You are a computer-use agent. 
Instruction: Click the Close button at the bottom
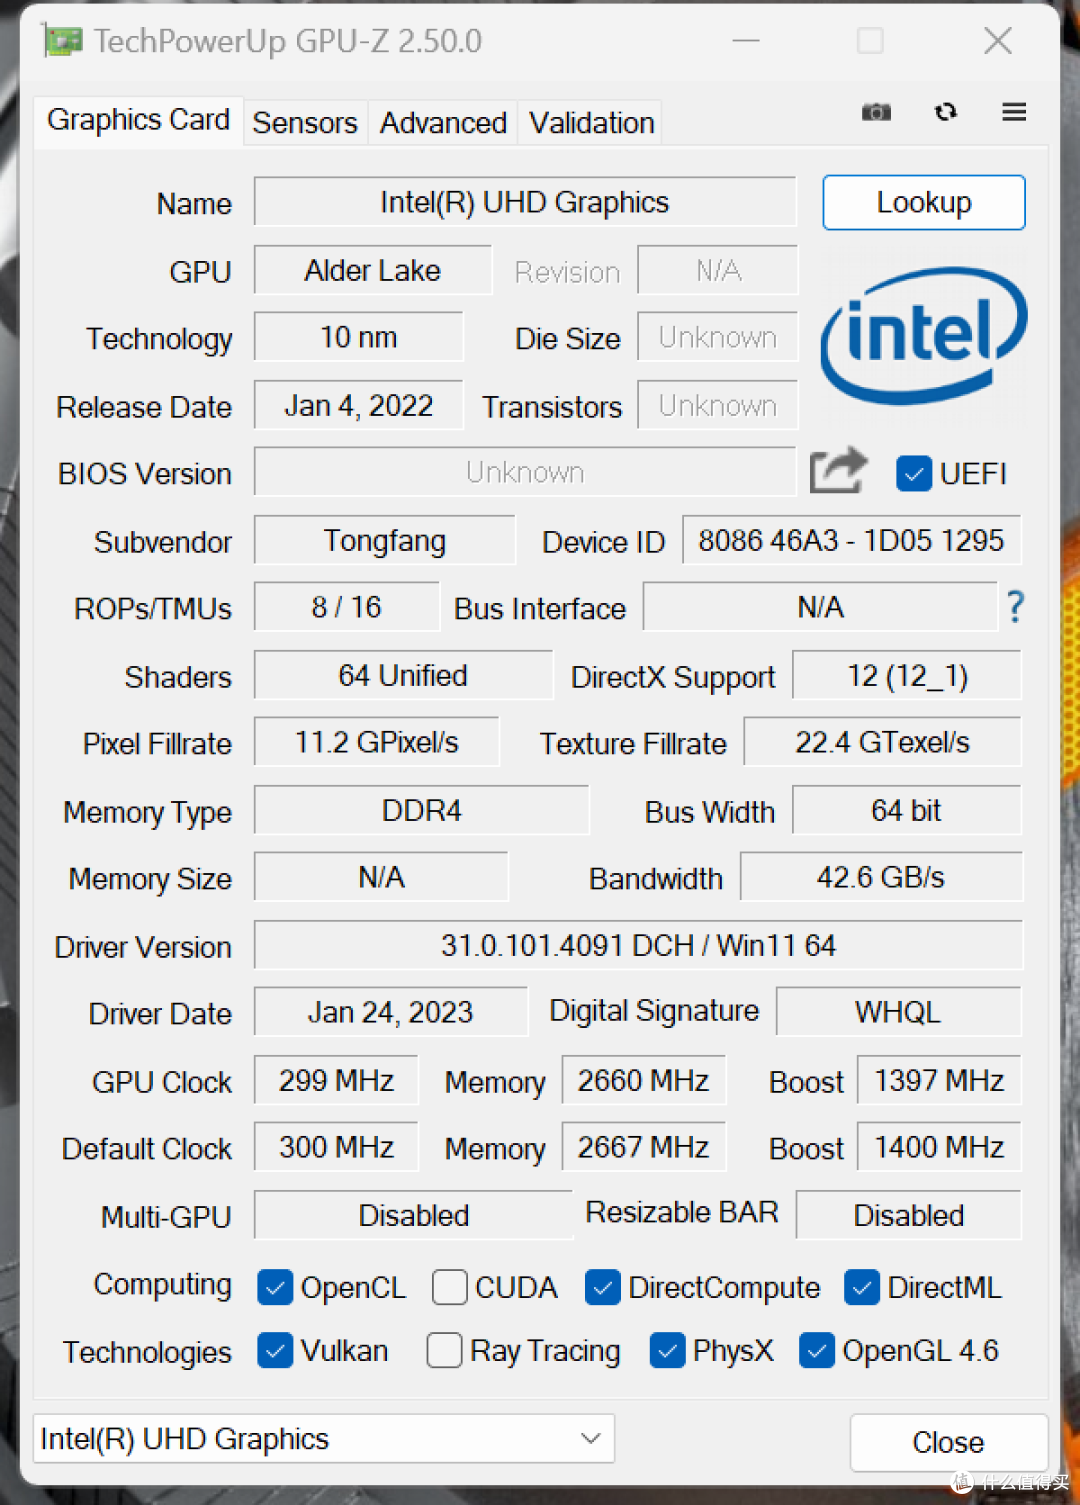pyautogui.click(x=948, y=1442)
